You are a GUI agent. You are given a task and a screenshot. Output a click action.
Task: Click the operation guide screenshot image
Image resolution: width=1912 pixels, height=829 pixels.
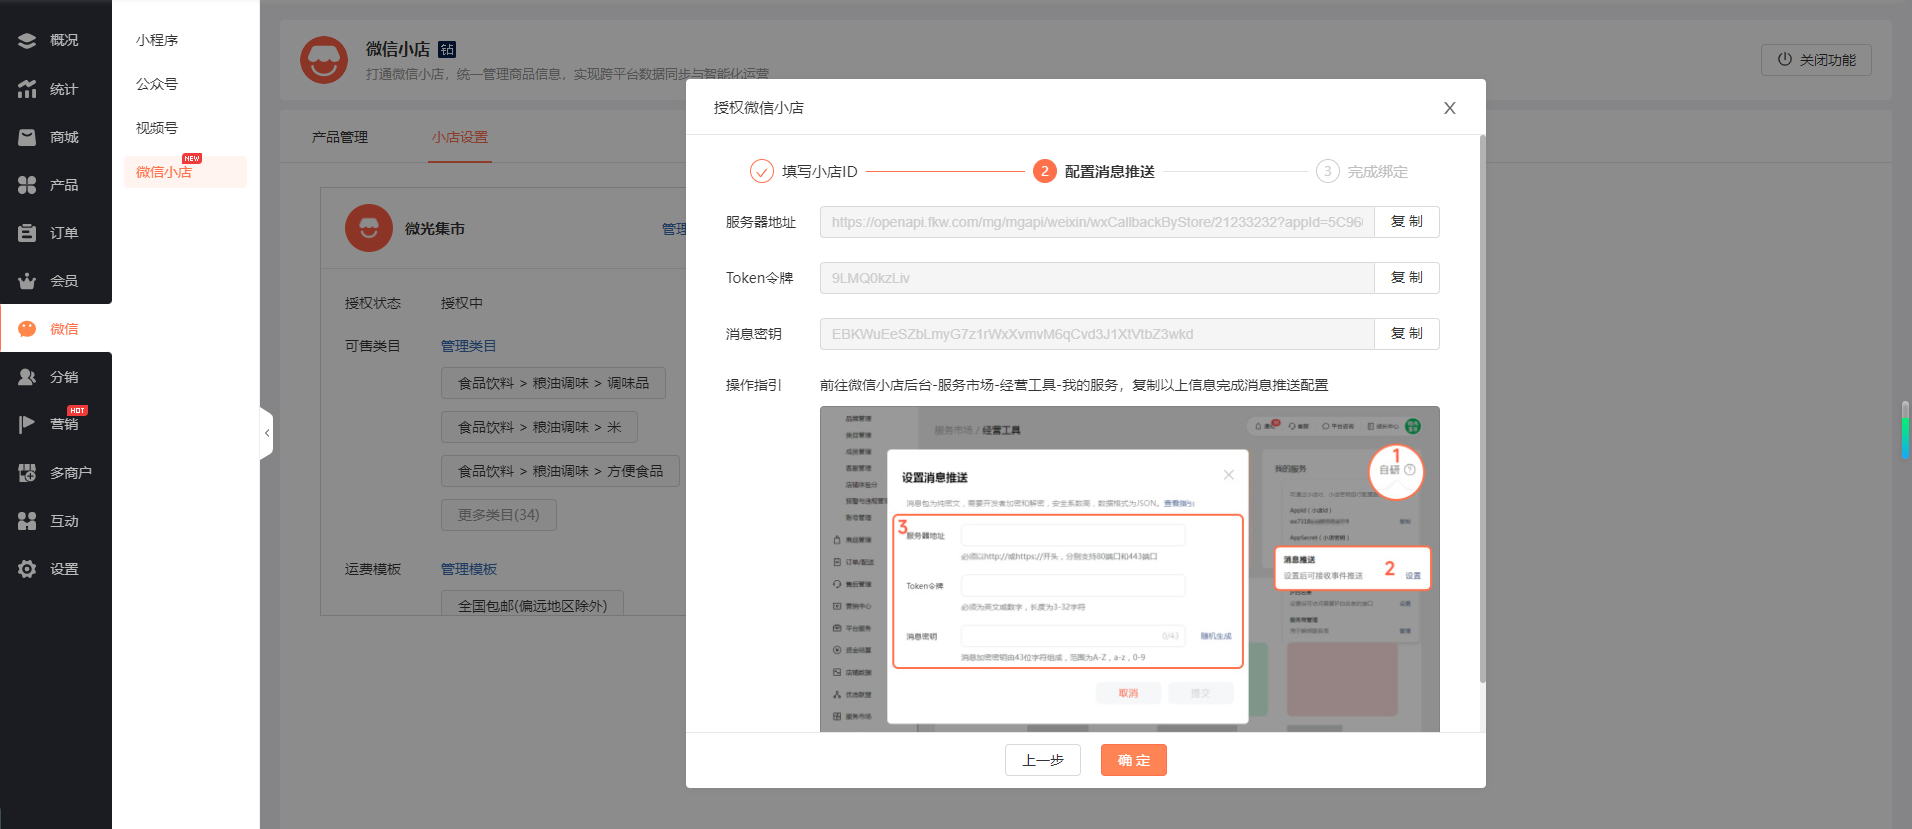point(1130,569)
